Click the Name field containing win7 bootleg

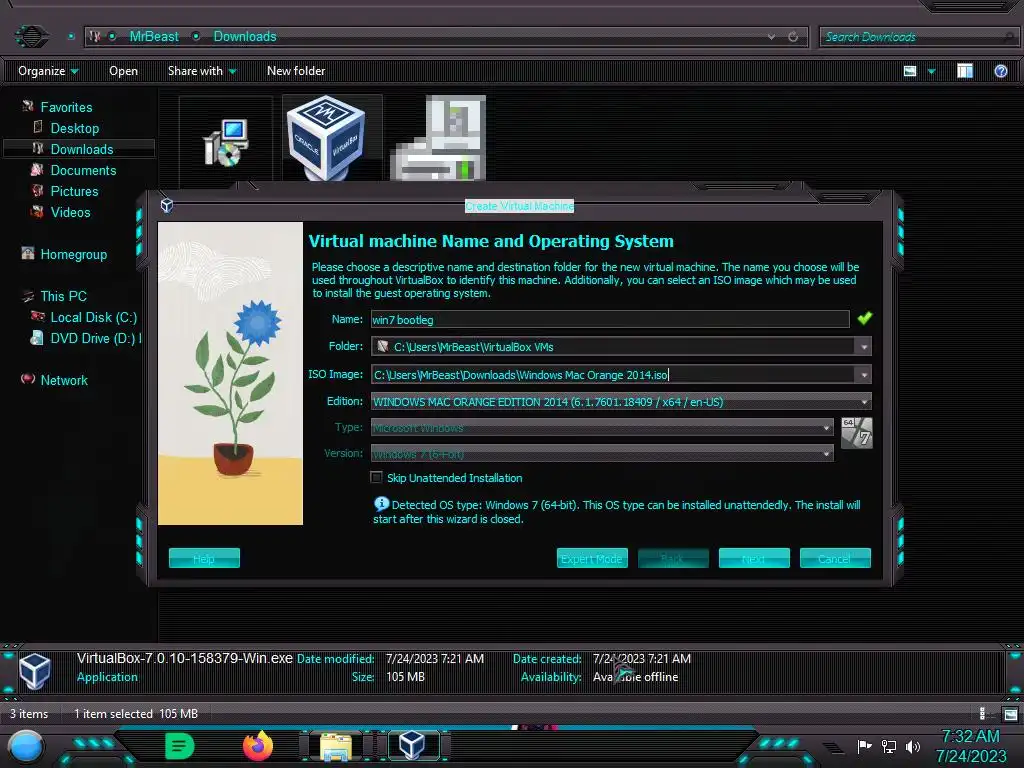(610, 319)
